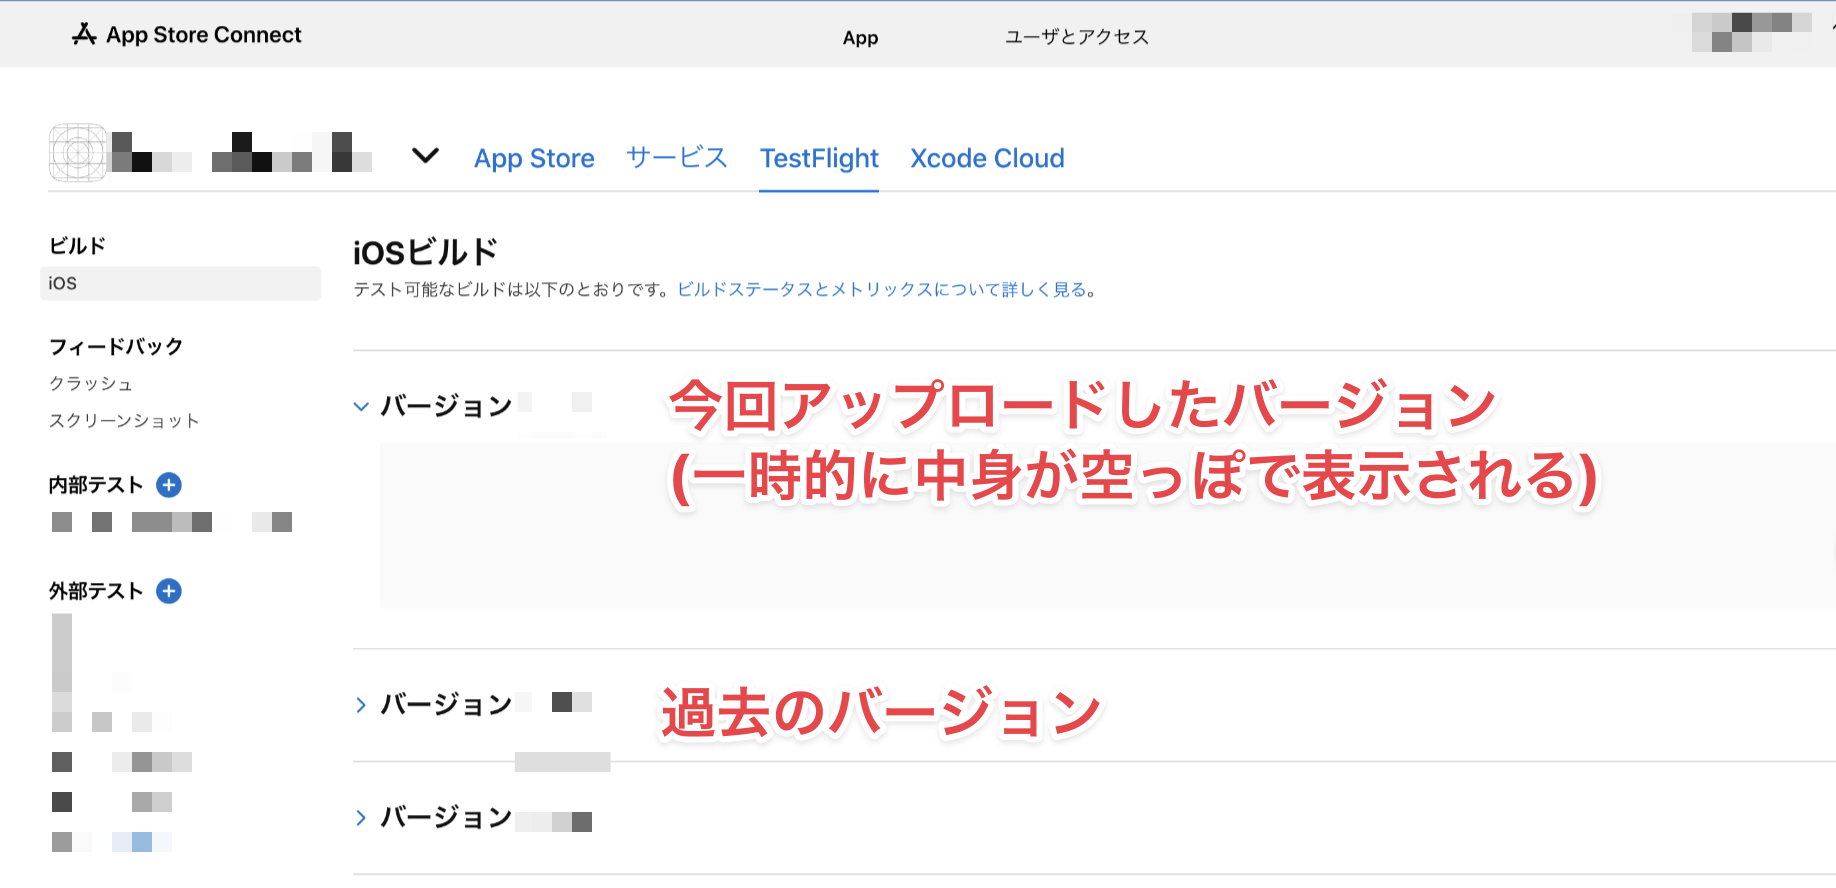Click the iOSビルド page heading

click(x=426, y=252)
